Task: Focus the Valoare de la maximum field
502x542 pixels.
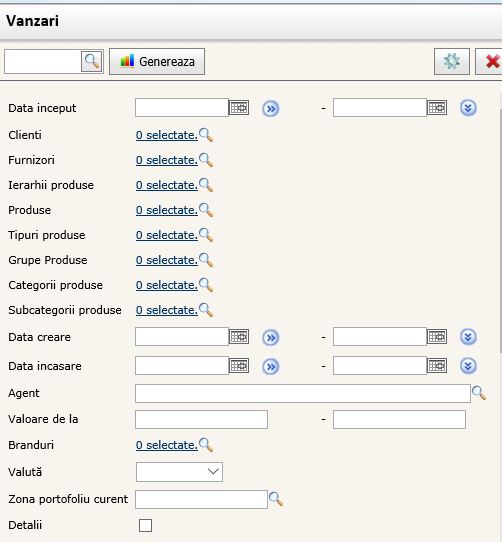Action: point(399,419)
